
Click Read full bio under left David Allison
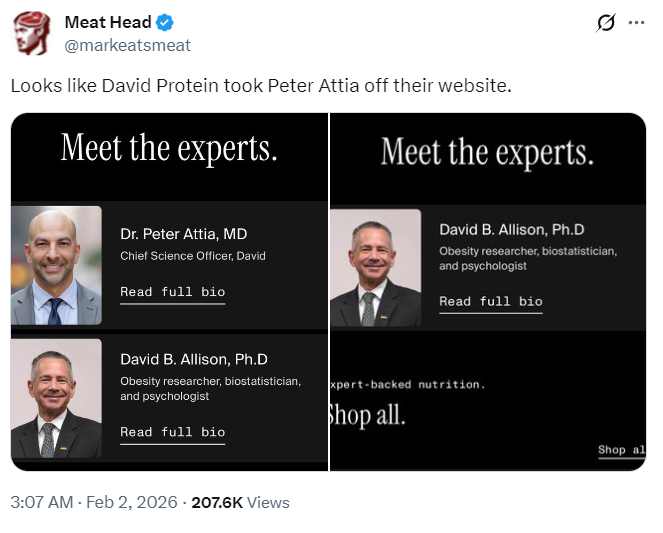172,432
